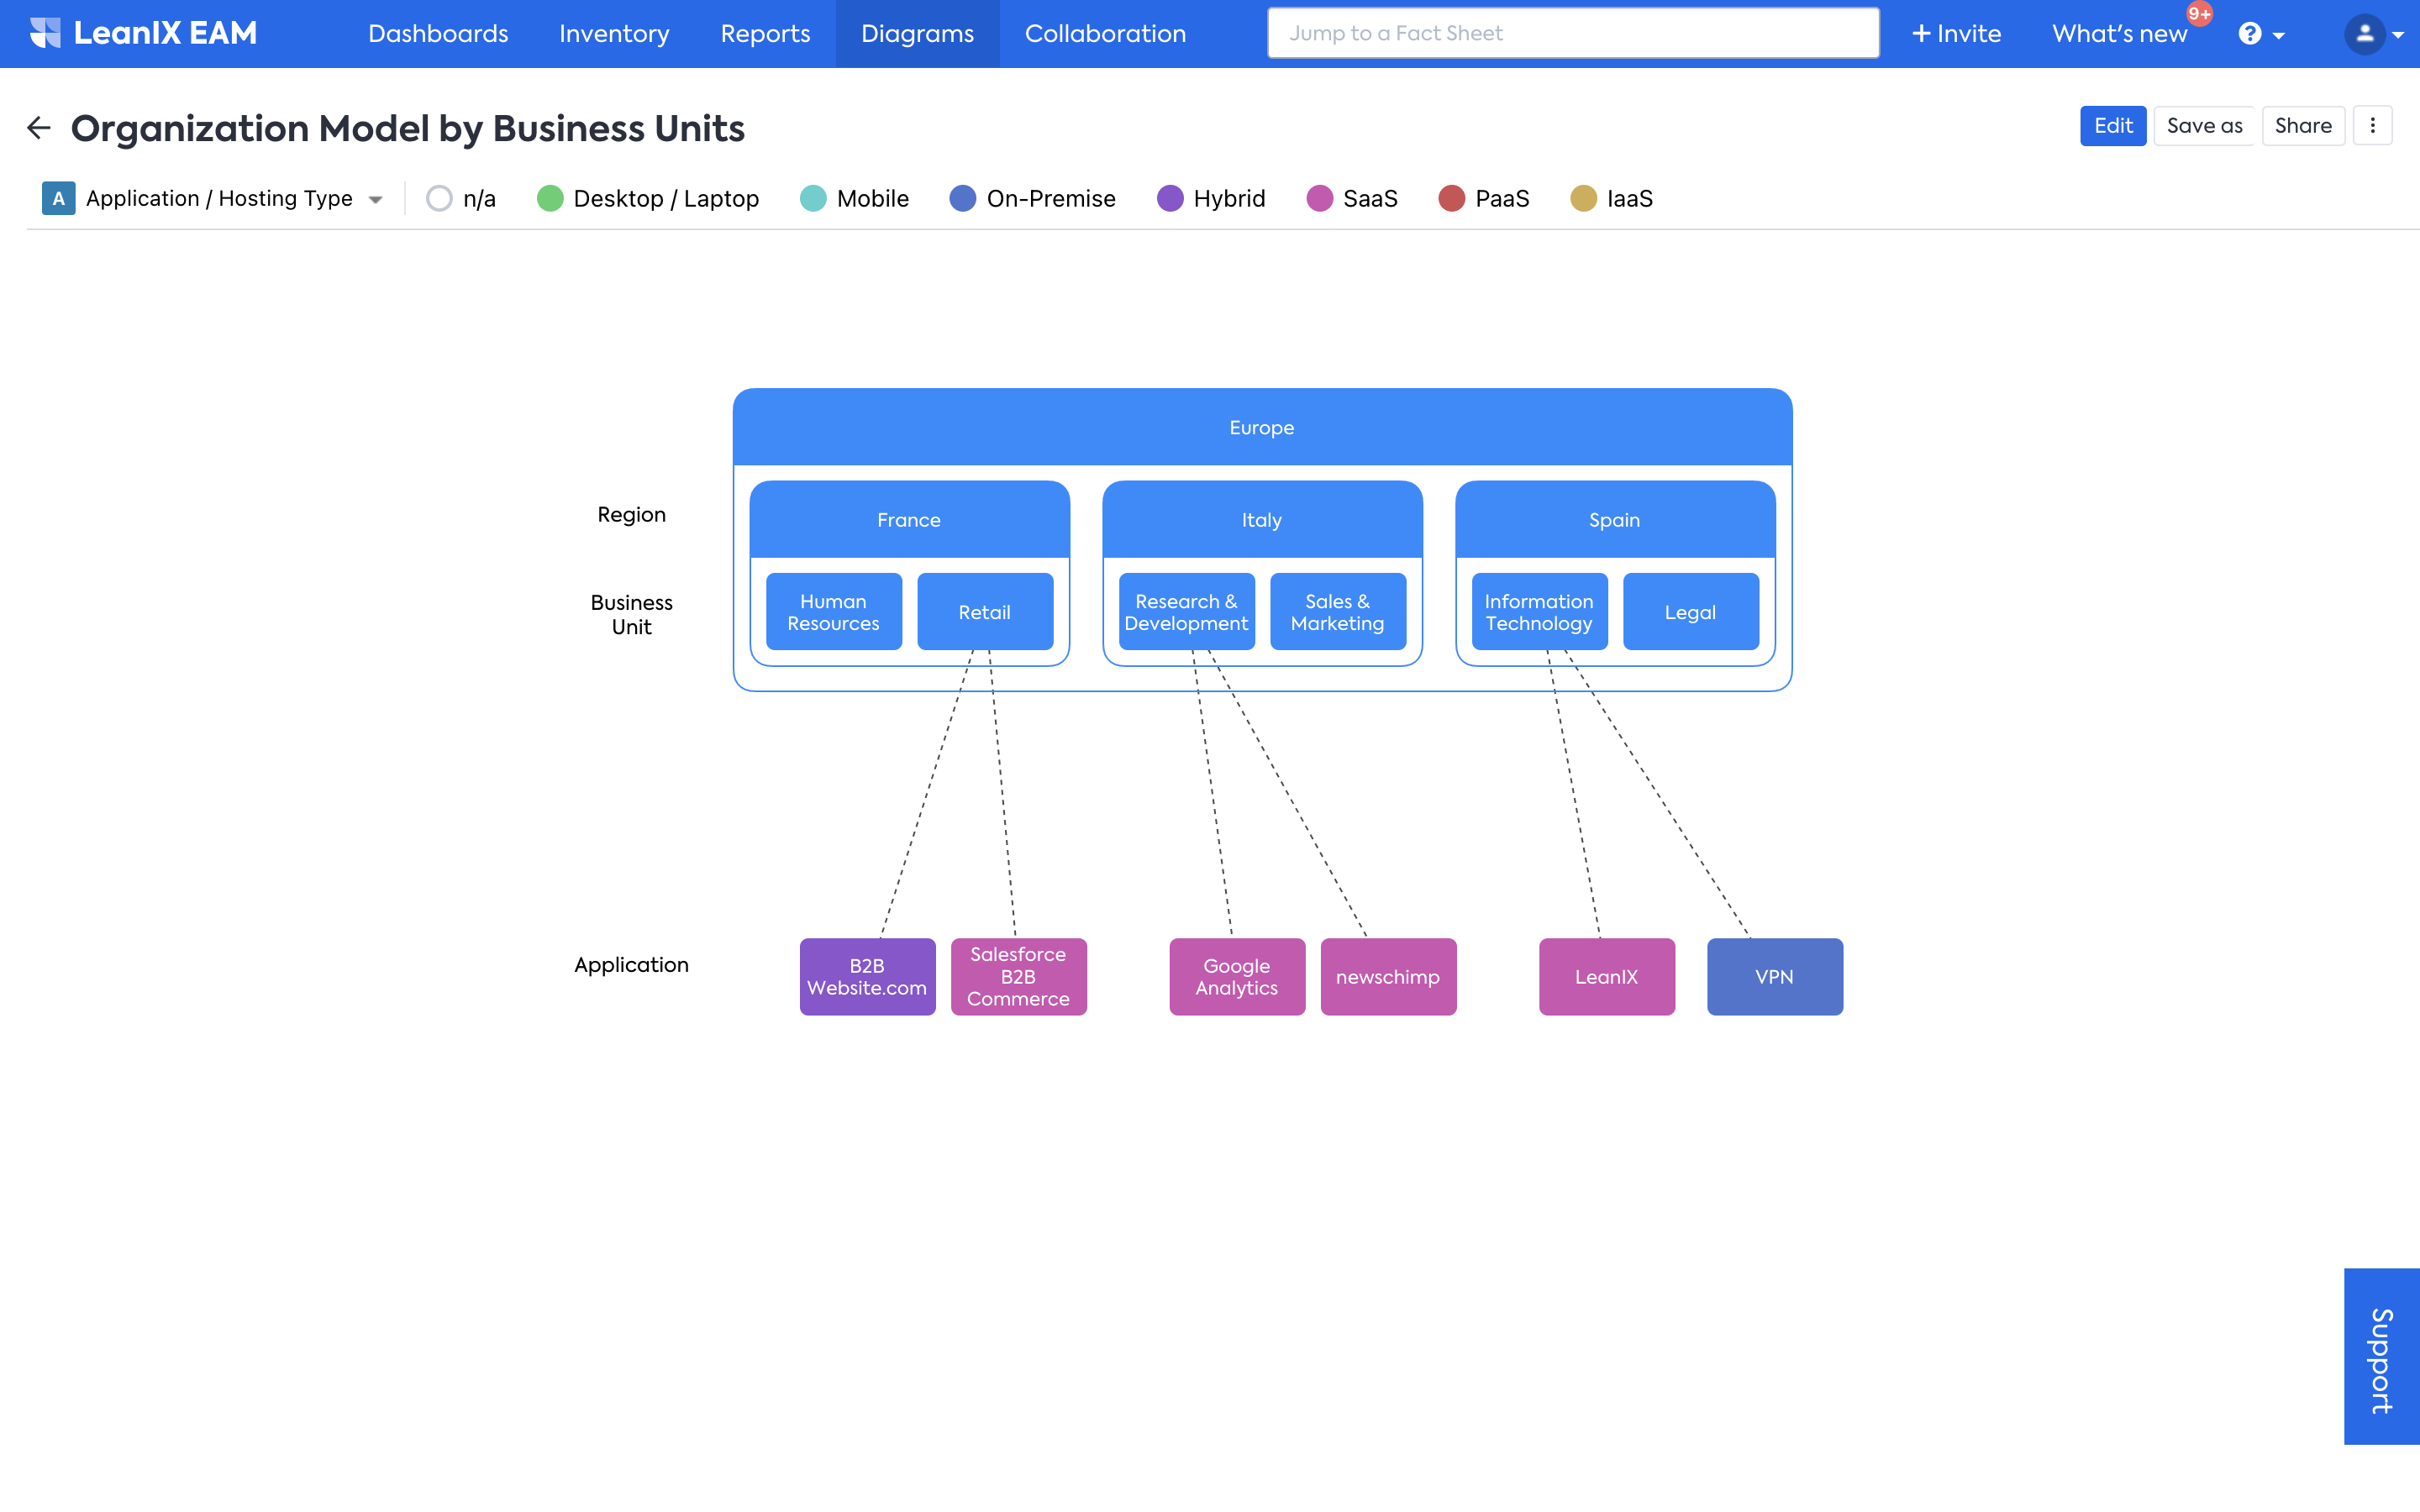
Task: Click the Save as button
Action: [2204, 126]
